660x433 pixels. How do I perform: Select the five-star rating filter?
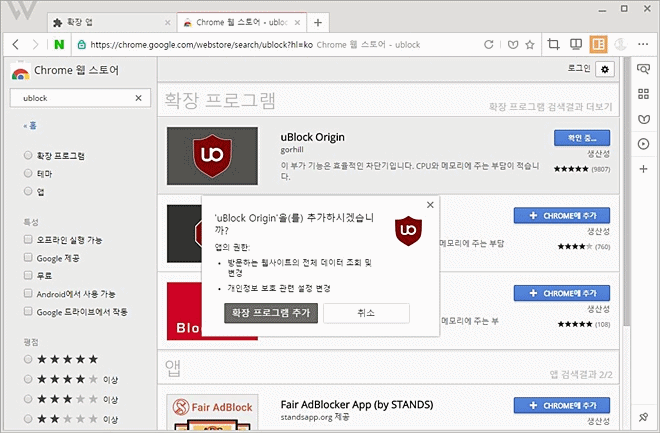click(x=28, y=359)
